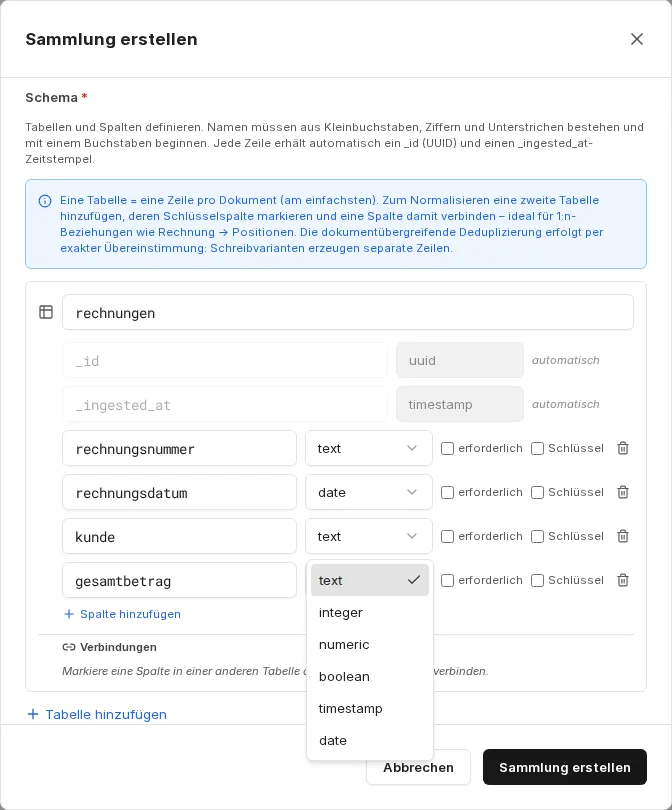Mark kunde as Schlüssel
Viewport: 672px width, 810px height.
(x=537, y=536)
